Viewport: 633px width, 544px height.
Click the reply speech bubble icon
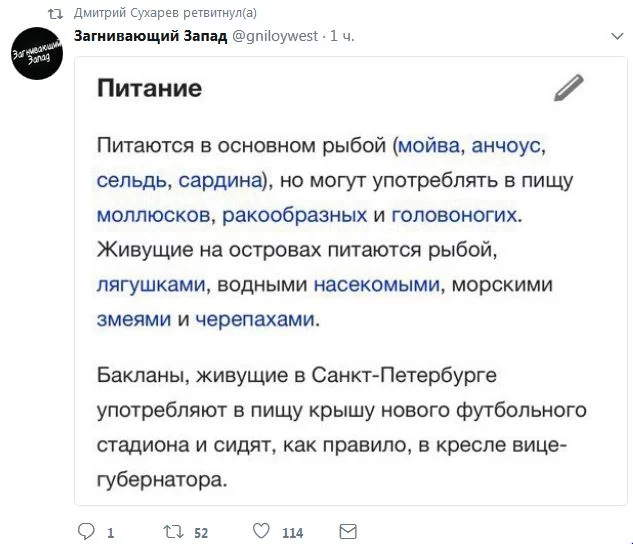[86, 531]
